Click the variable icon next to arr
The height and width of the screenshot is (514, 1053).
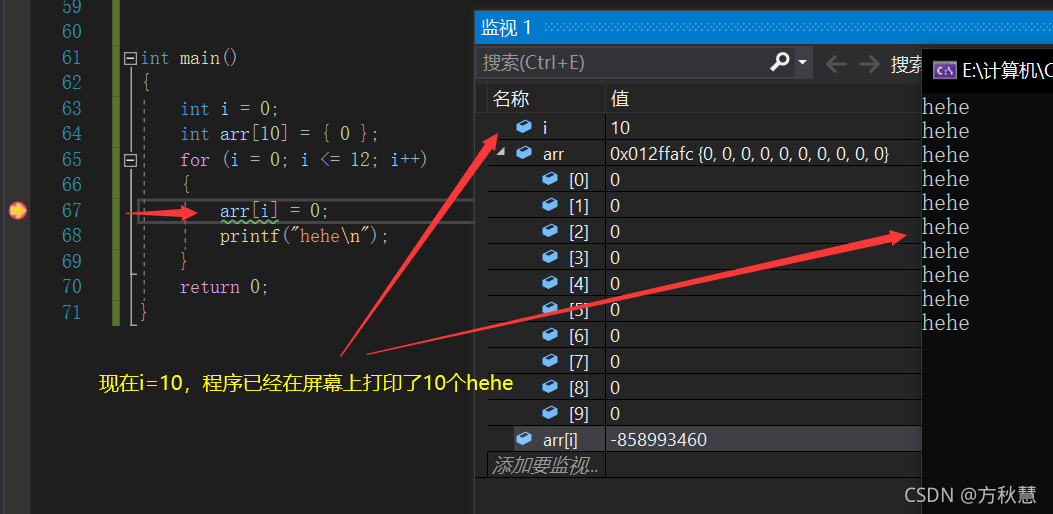[x=524, y=153]
